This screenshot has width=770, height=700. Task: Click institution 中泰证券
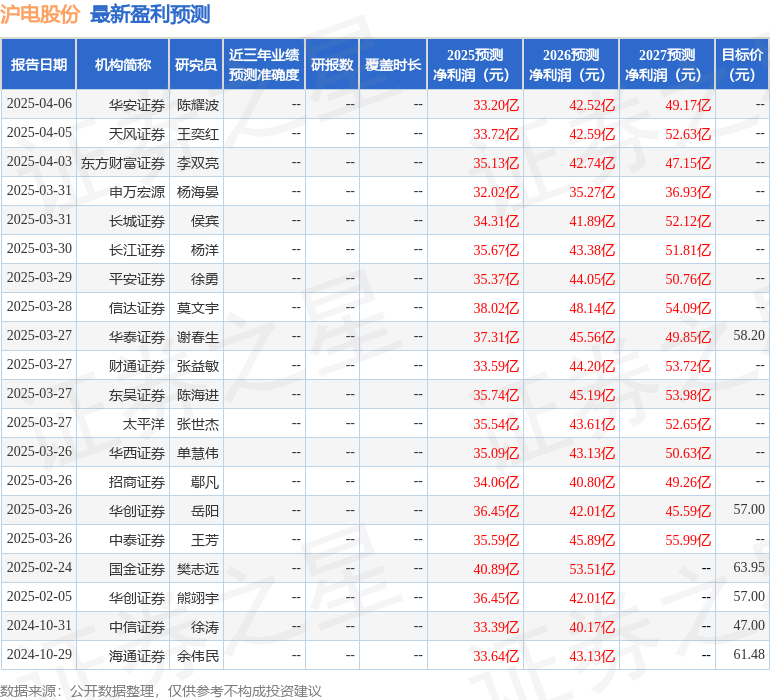tap(137, 540)
